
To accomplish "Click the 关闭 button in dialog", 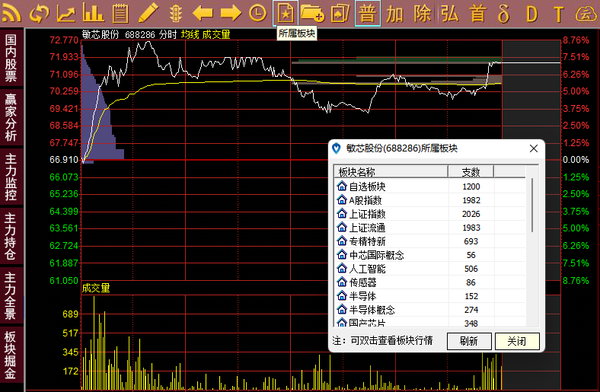I will pyautogui.click(x=517, y=341).
